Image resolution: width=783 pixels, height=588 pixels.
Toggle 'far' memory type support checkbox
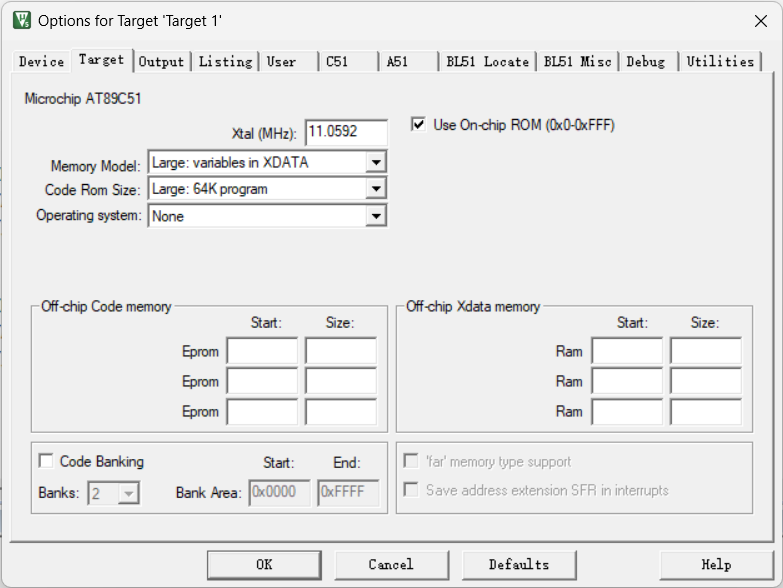[411, 461]
